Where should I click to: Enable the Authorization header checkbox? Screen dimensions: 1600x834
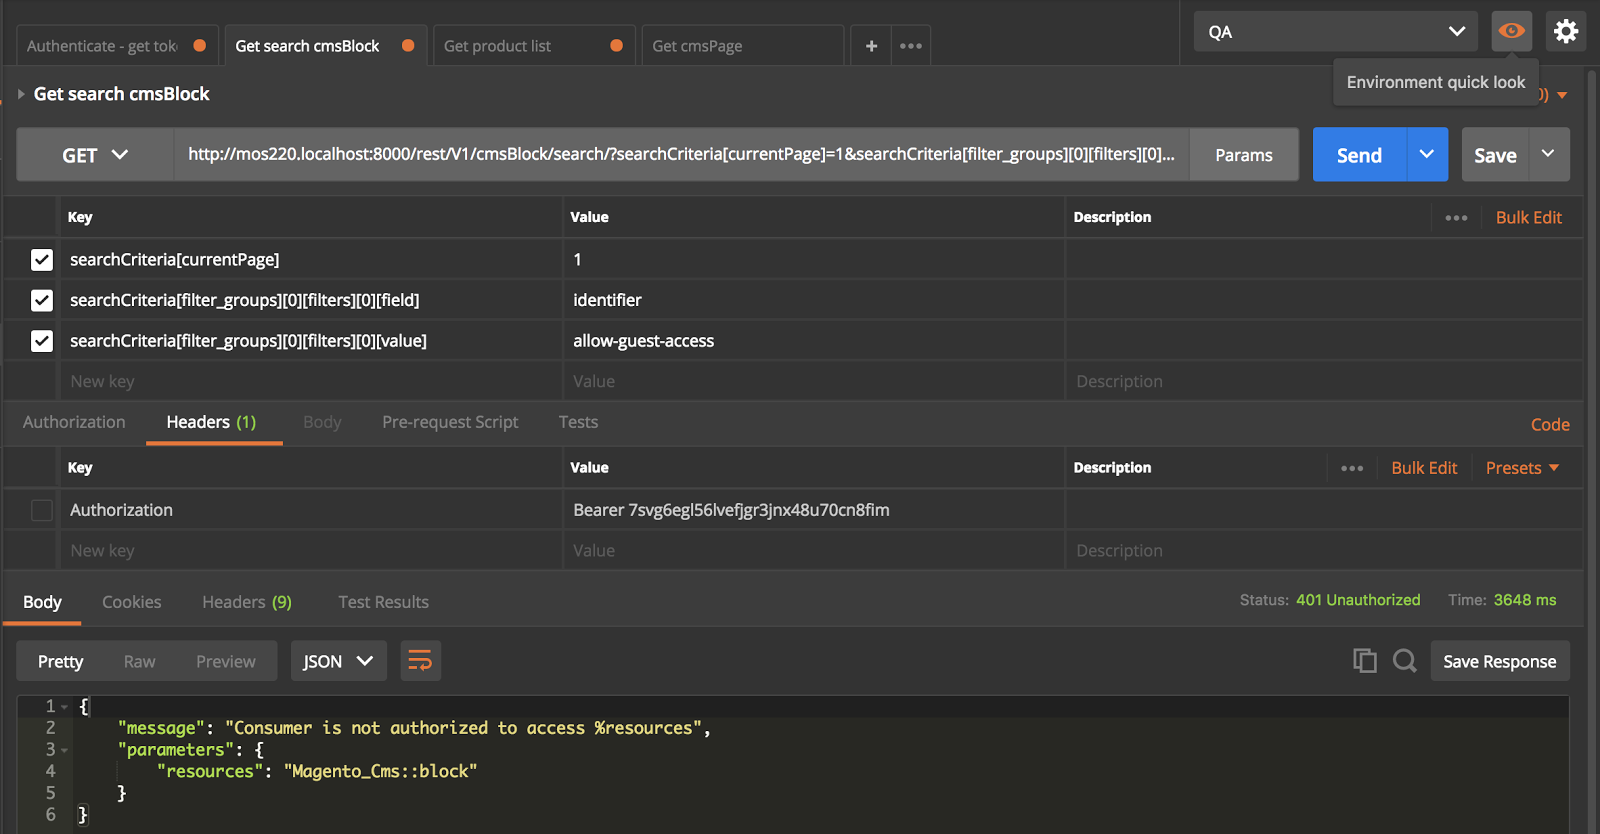pos(41,510)
